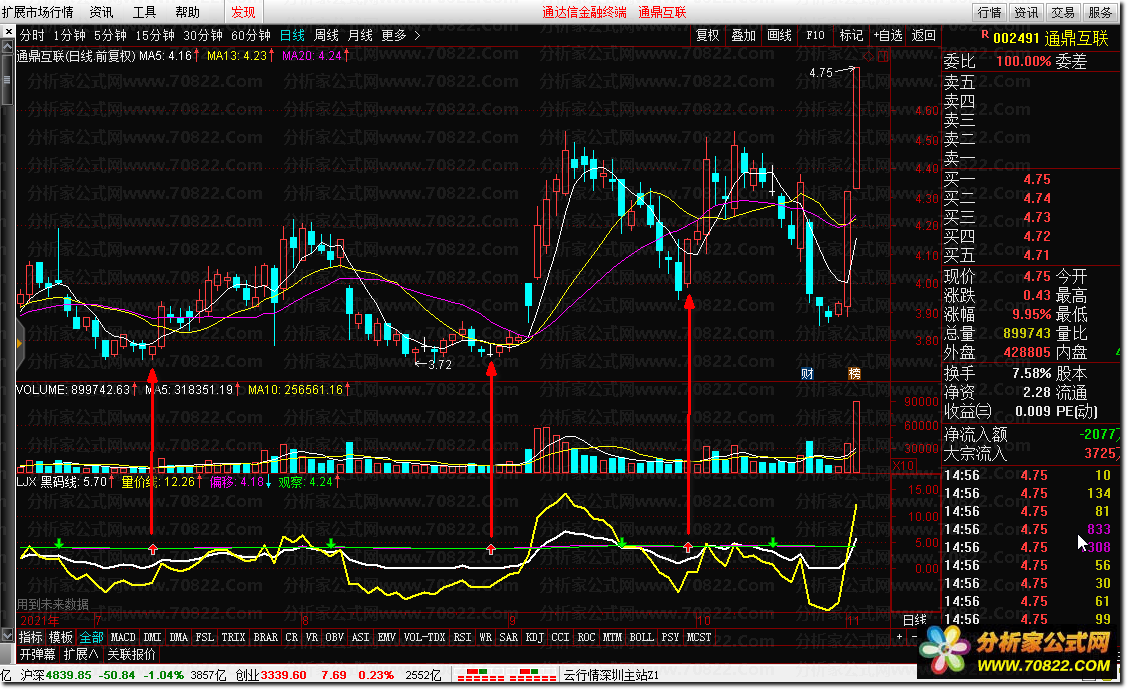The width and height of the screenshot is (1129, 690).
Task: Click the 返回 button
Action: [924, 35]
